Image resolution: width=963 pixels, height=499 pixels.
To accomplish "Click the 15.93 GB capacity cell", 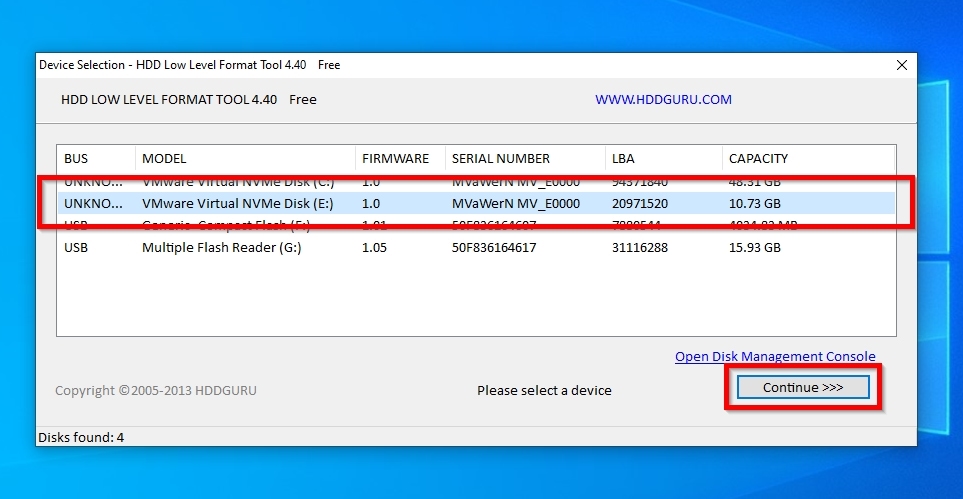I will (x=754, y=247).
